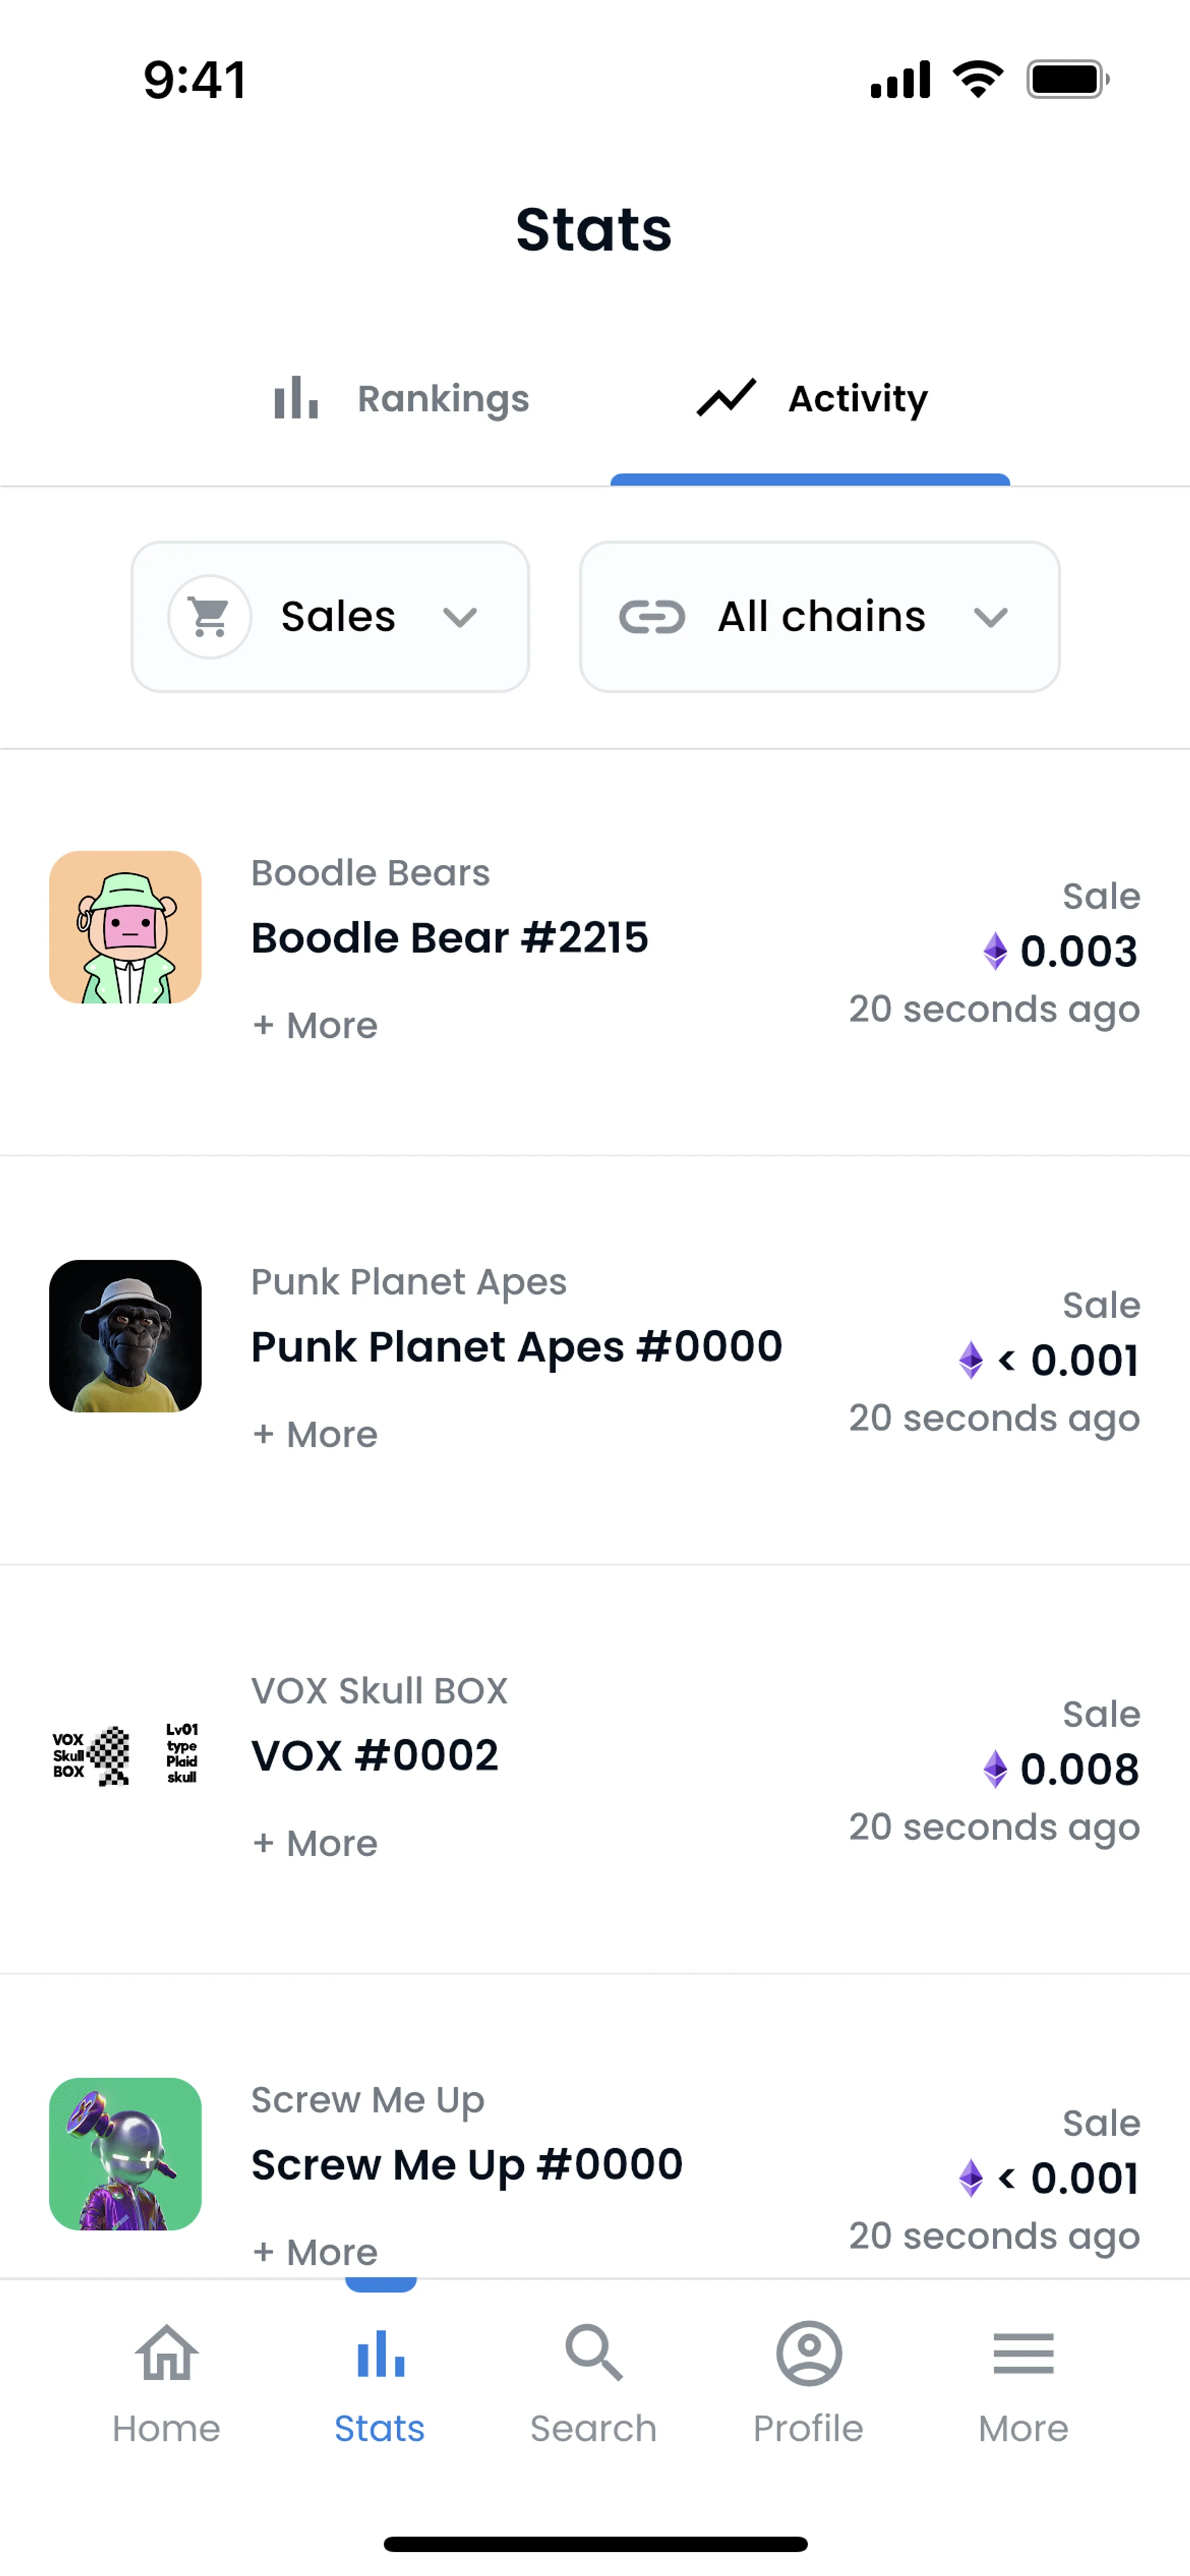The image size is (1190, 2576).
Task: Tap the Punk Planet Apes ape thumbnail
Action: pyautogui.click(x=125, y=1336)
